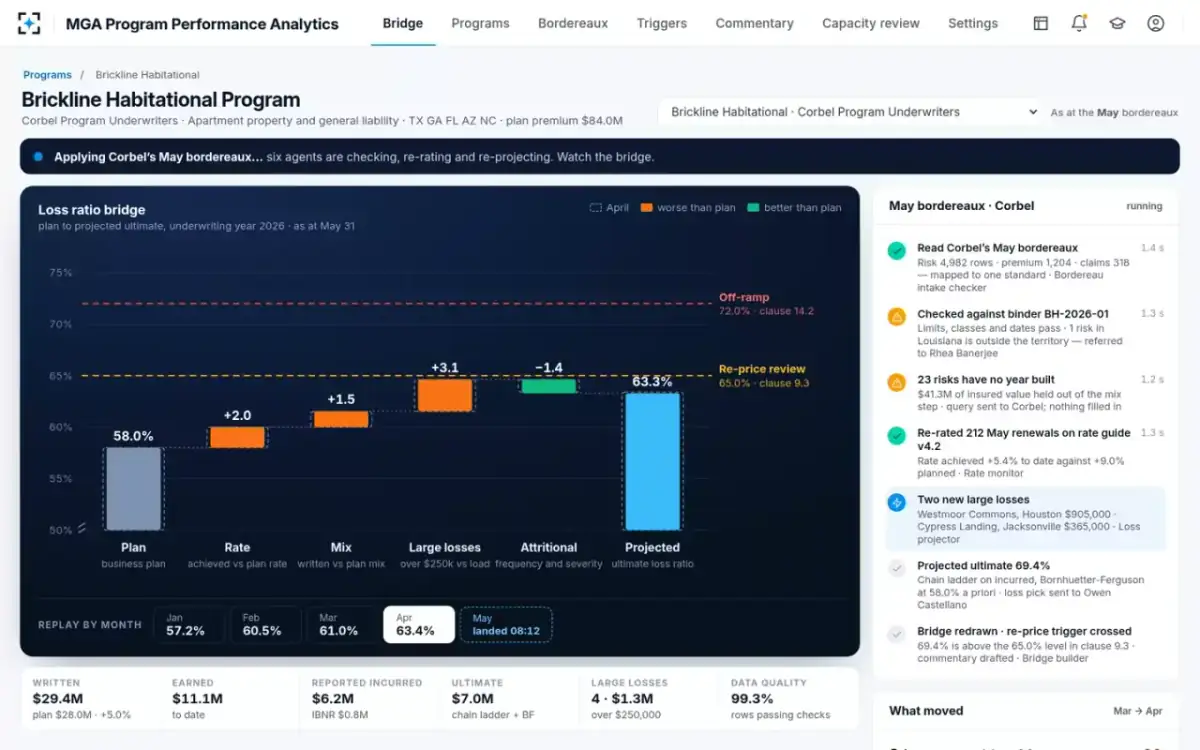The width and height of the screenshot is (1200, 750).
Task: Select the May landed 08:12 month
Action: [x=506, y=624]
